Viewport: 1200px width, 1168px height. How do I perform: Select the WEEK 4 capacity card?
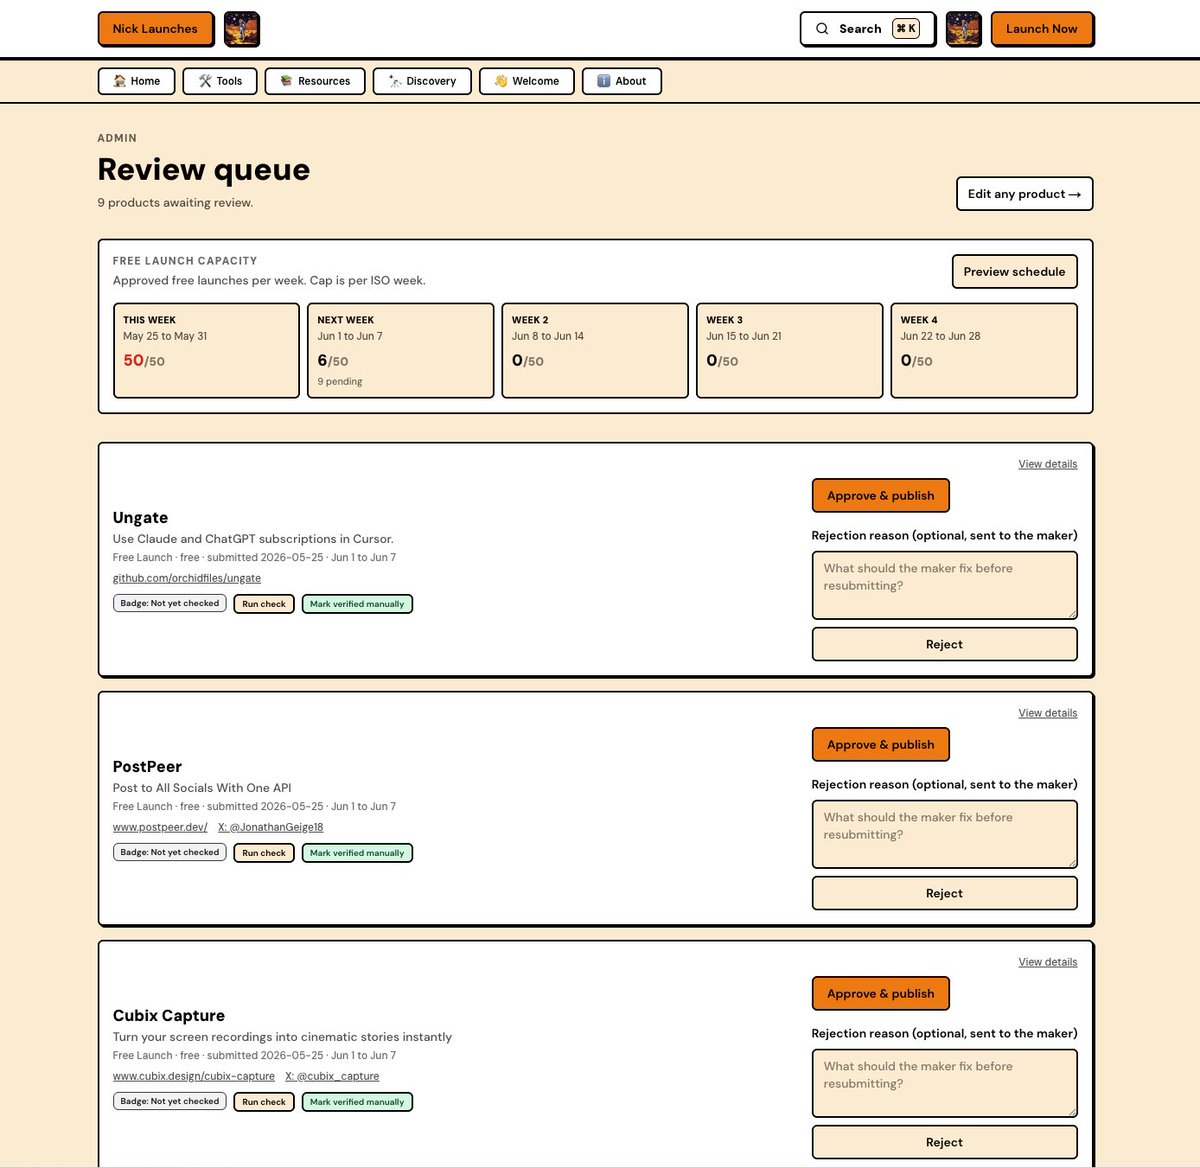tap(984, 351)
